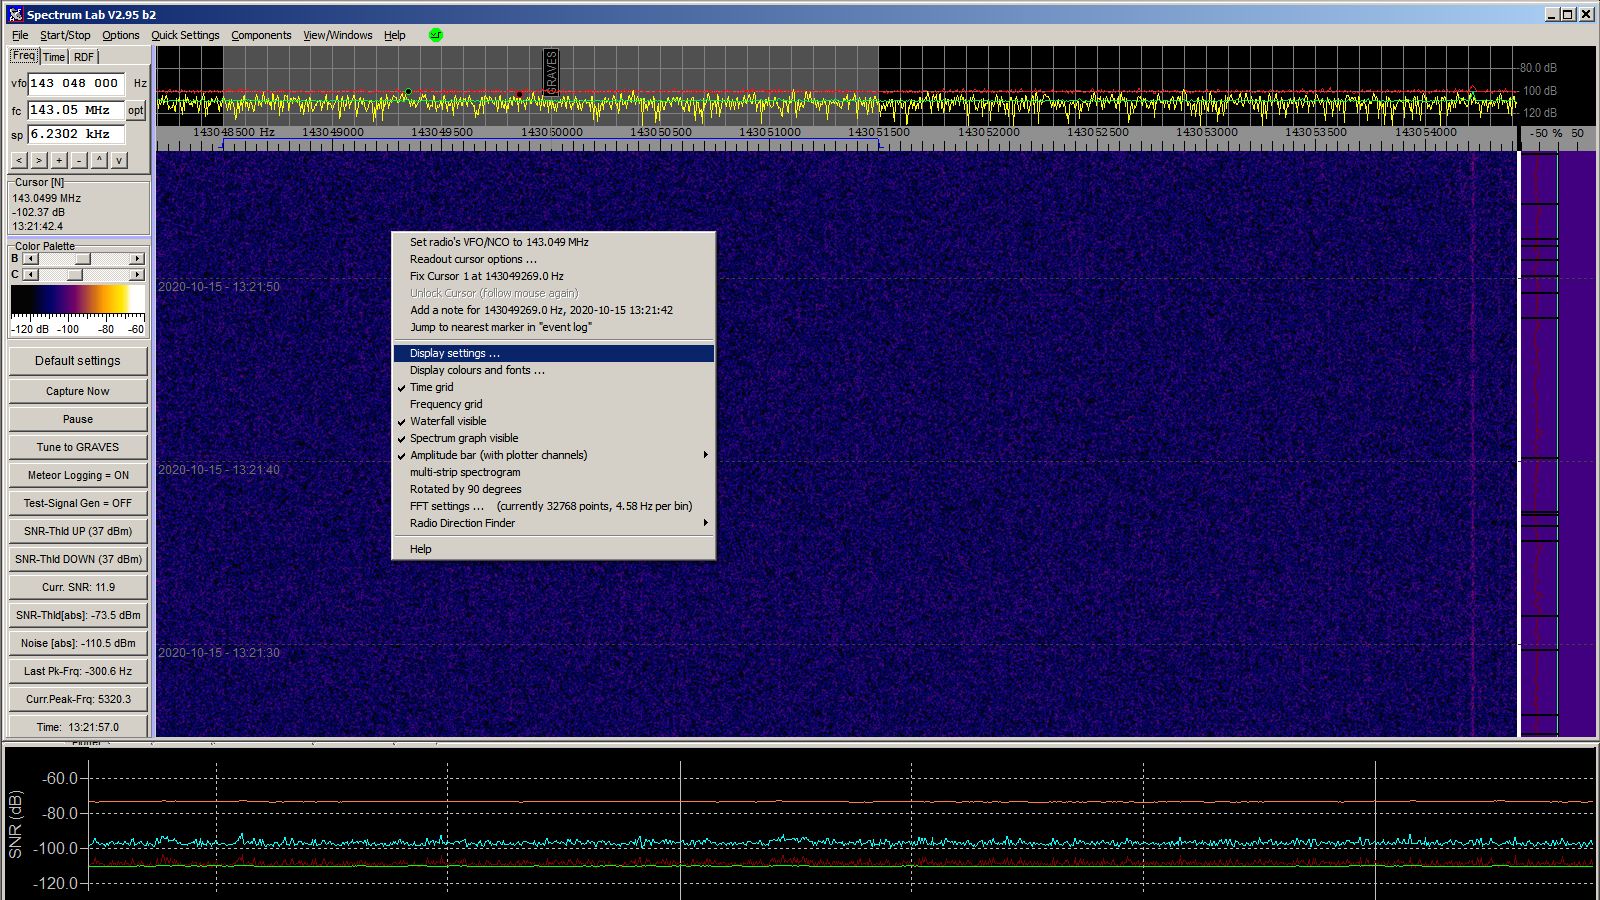Click the Capture Now button

point(78,391)
